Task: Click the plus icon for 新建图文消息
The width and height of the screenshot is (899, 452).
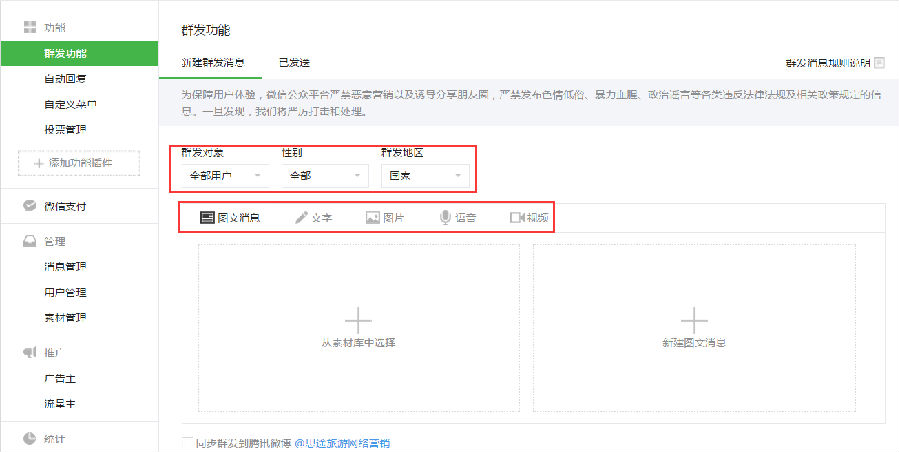Action: [694, 319]
